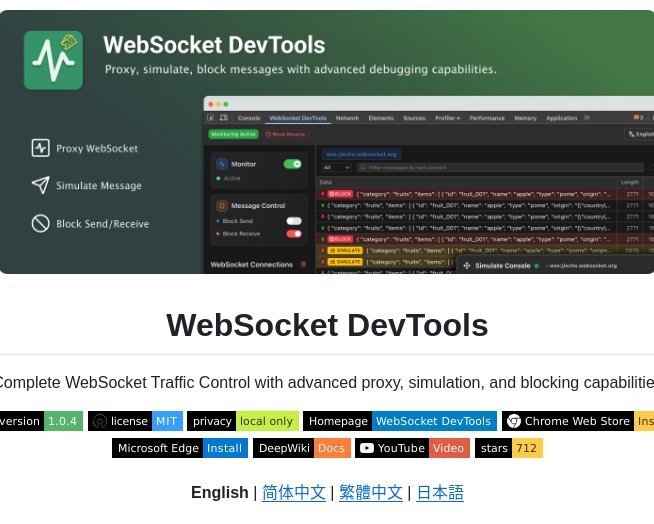The width and height of the screenshot is (654, 524).
Task: Click the large WebSocket DevTools page heading
Action: (327, 325)
